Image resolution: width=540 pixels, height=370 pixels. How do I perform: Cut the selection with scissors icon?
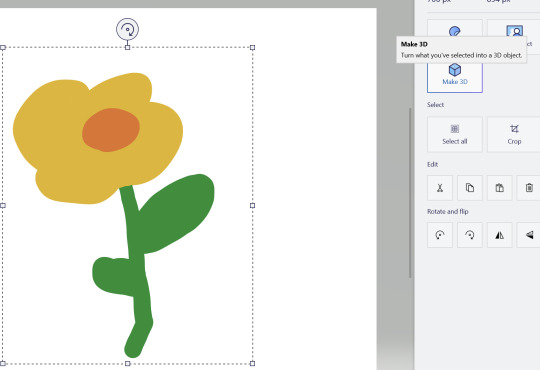[440, 188]
